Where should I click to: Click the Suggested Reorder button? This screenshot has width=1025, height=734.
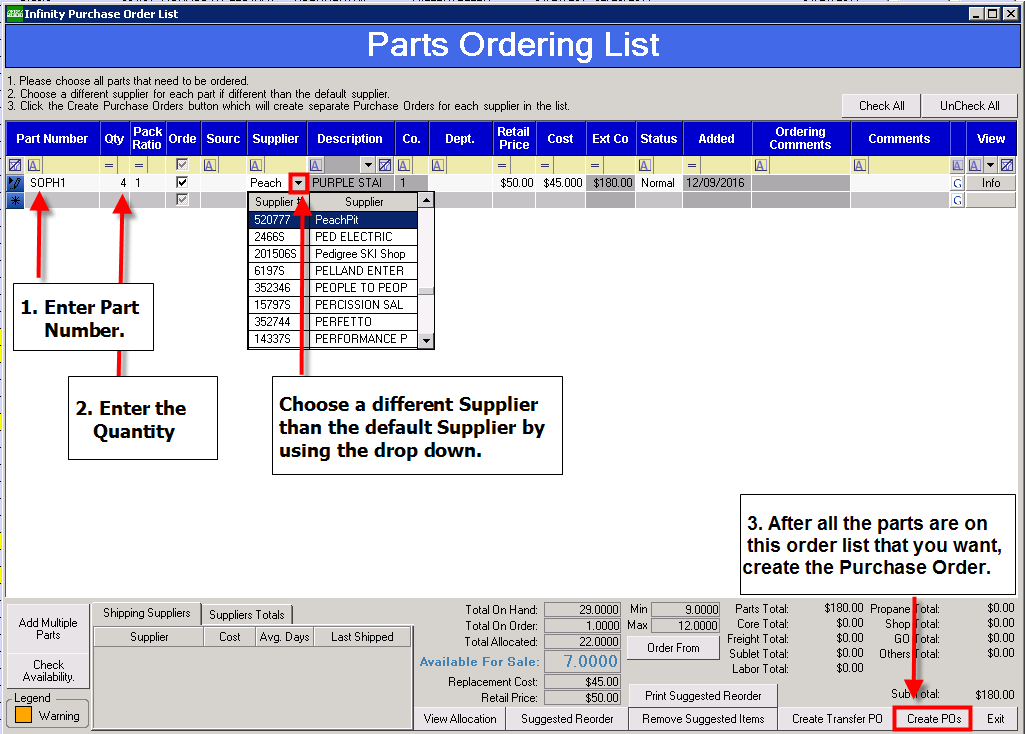coord(567,719)
